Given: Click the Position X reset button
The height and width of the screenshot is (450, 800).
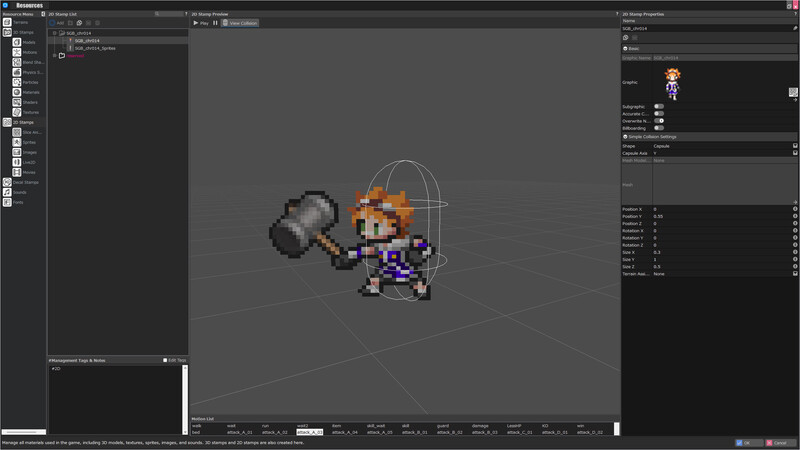Looking at the screenshot, I should [795, 209].
